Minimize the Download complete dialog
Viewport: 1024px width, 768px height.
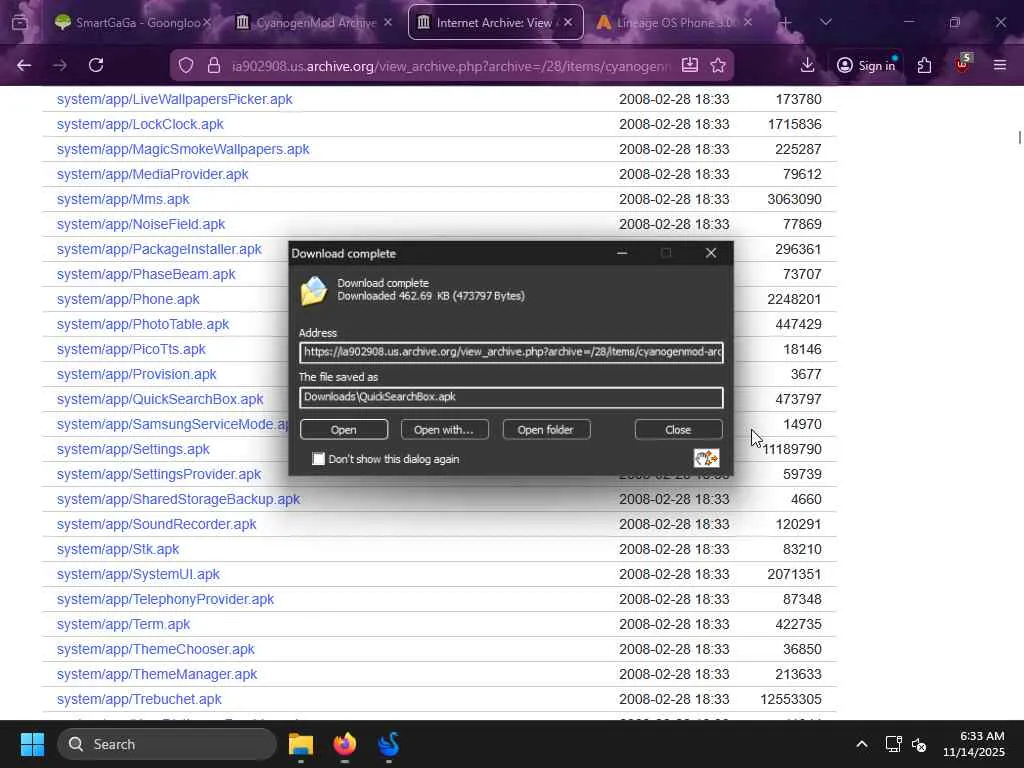coord(622,253)
